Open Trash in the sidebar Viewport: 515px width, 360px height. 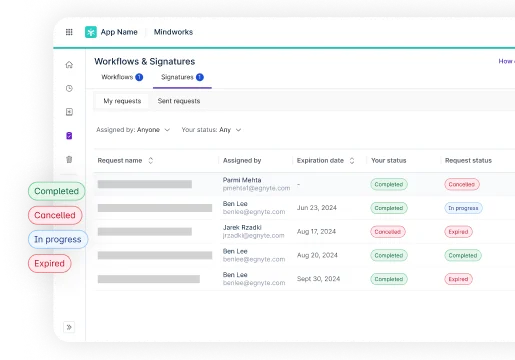click(x=69, y=159)
